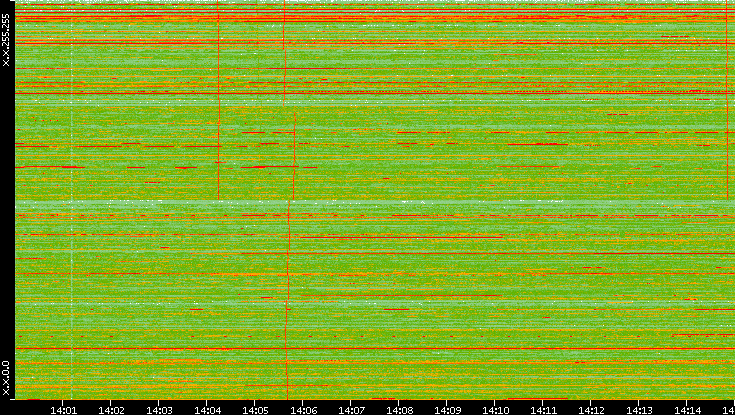Click the 14:01 time axis label

(63, 410)
